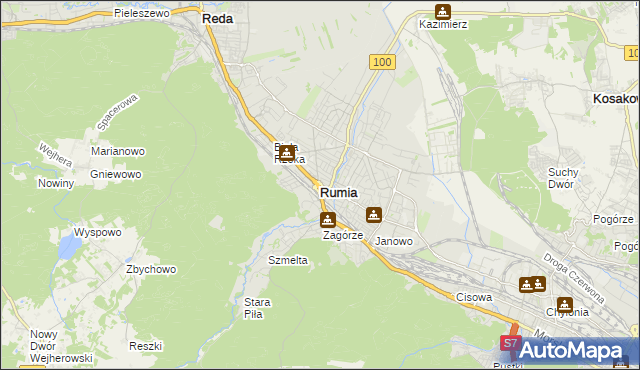Click the yellow road 100 shield near Rumia

382,62
